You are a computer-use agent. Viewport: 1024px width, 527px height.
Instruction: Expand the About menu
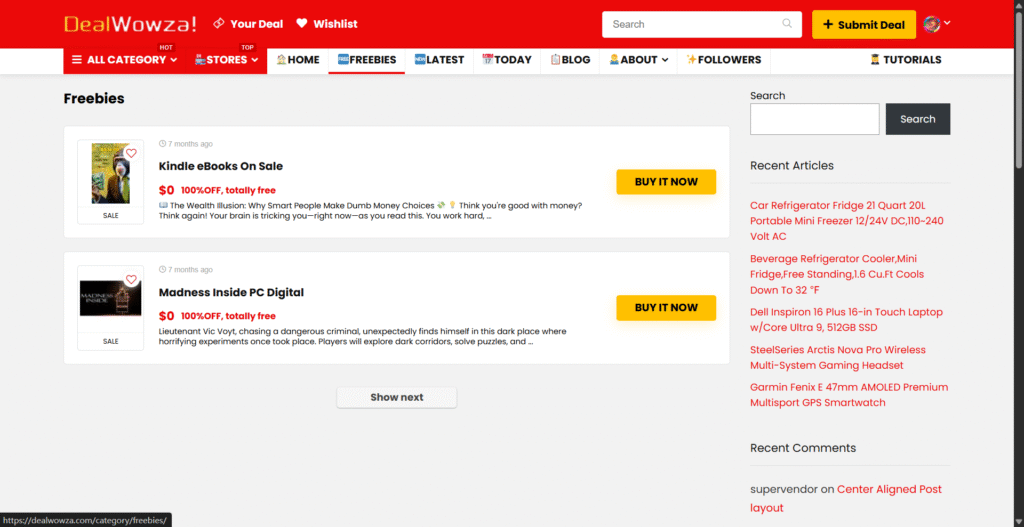point(638,60)
